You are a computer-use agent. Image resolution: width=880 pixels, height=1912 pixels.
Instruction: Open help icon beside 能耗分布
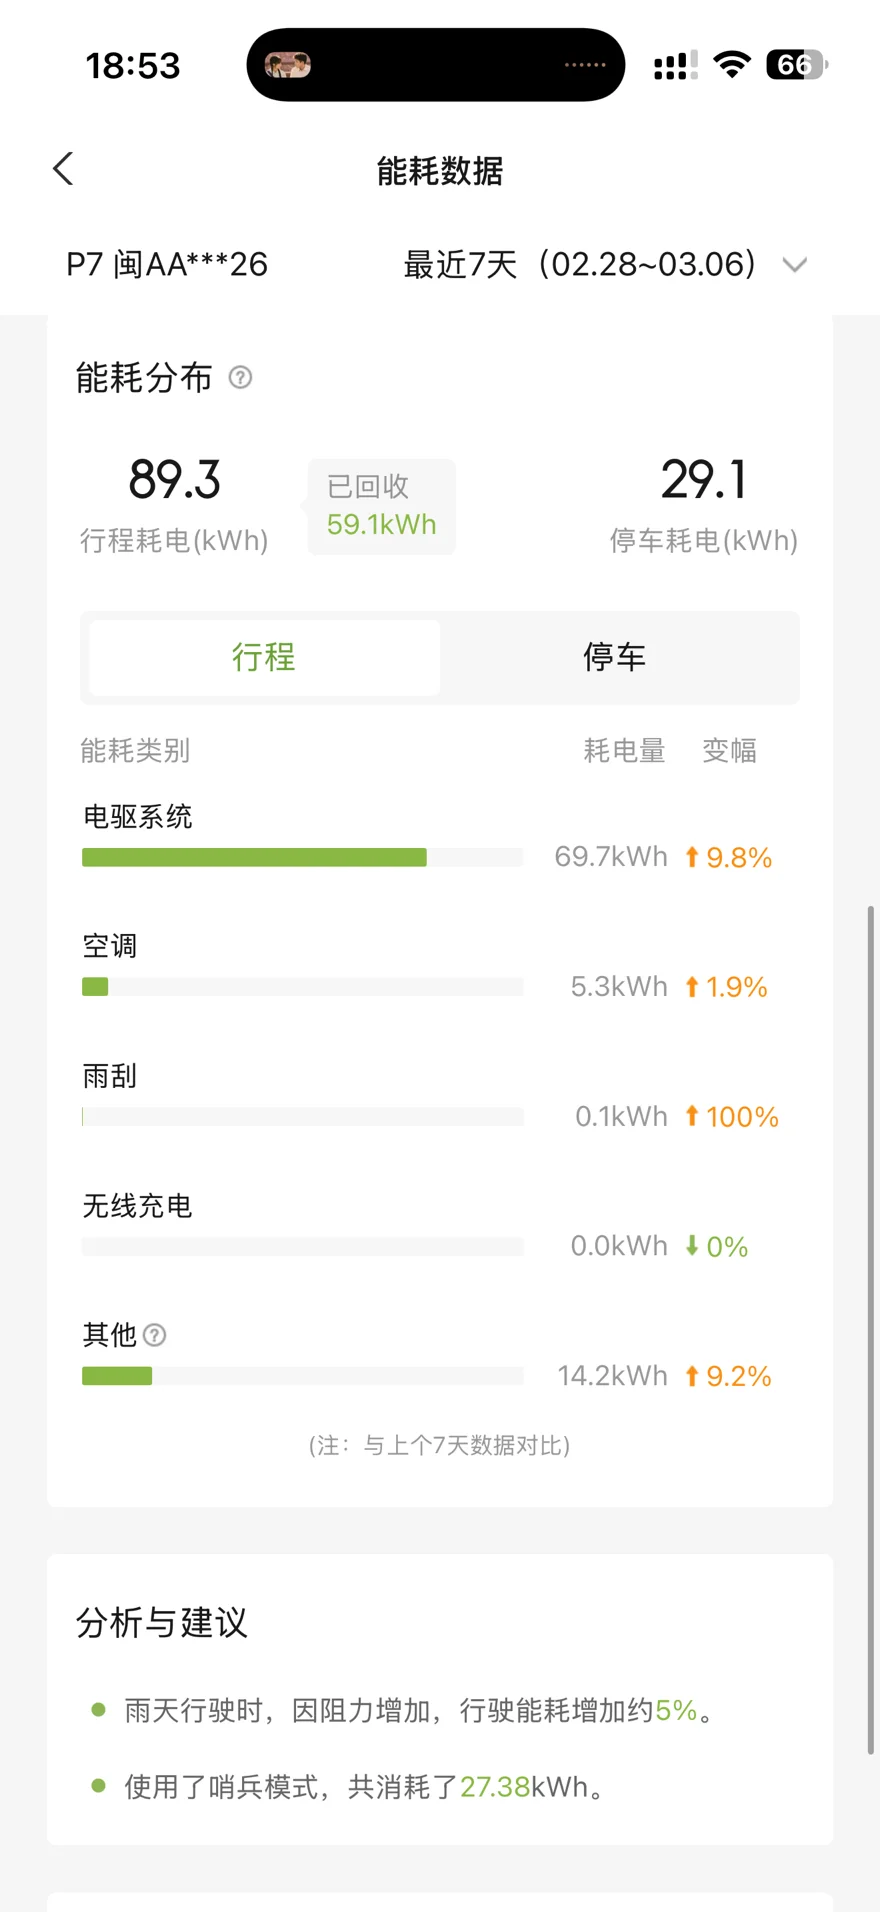coord(240,378)
